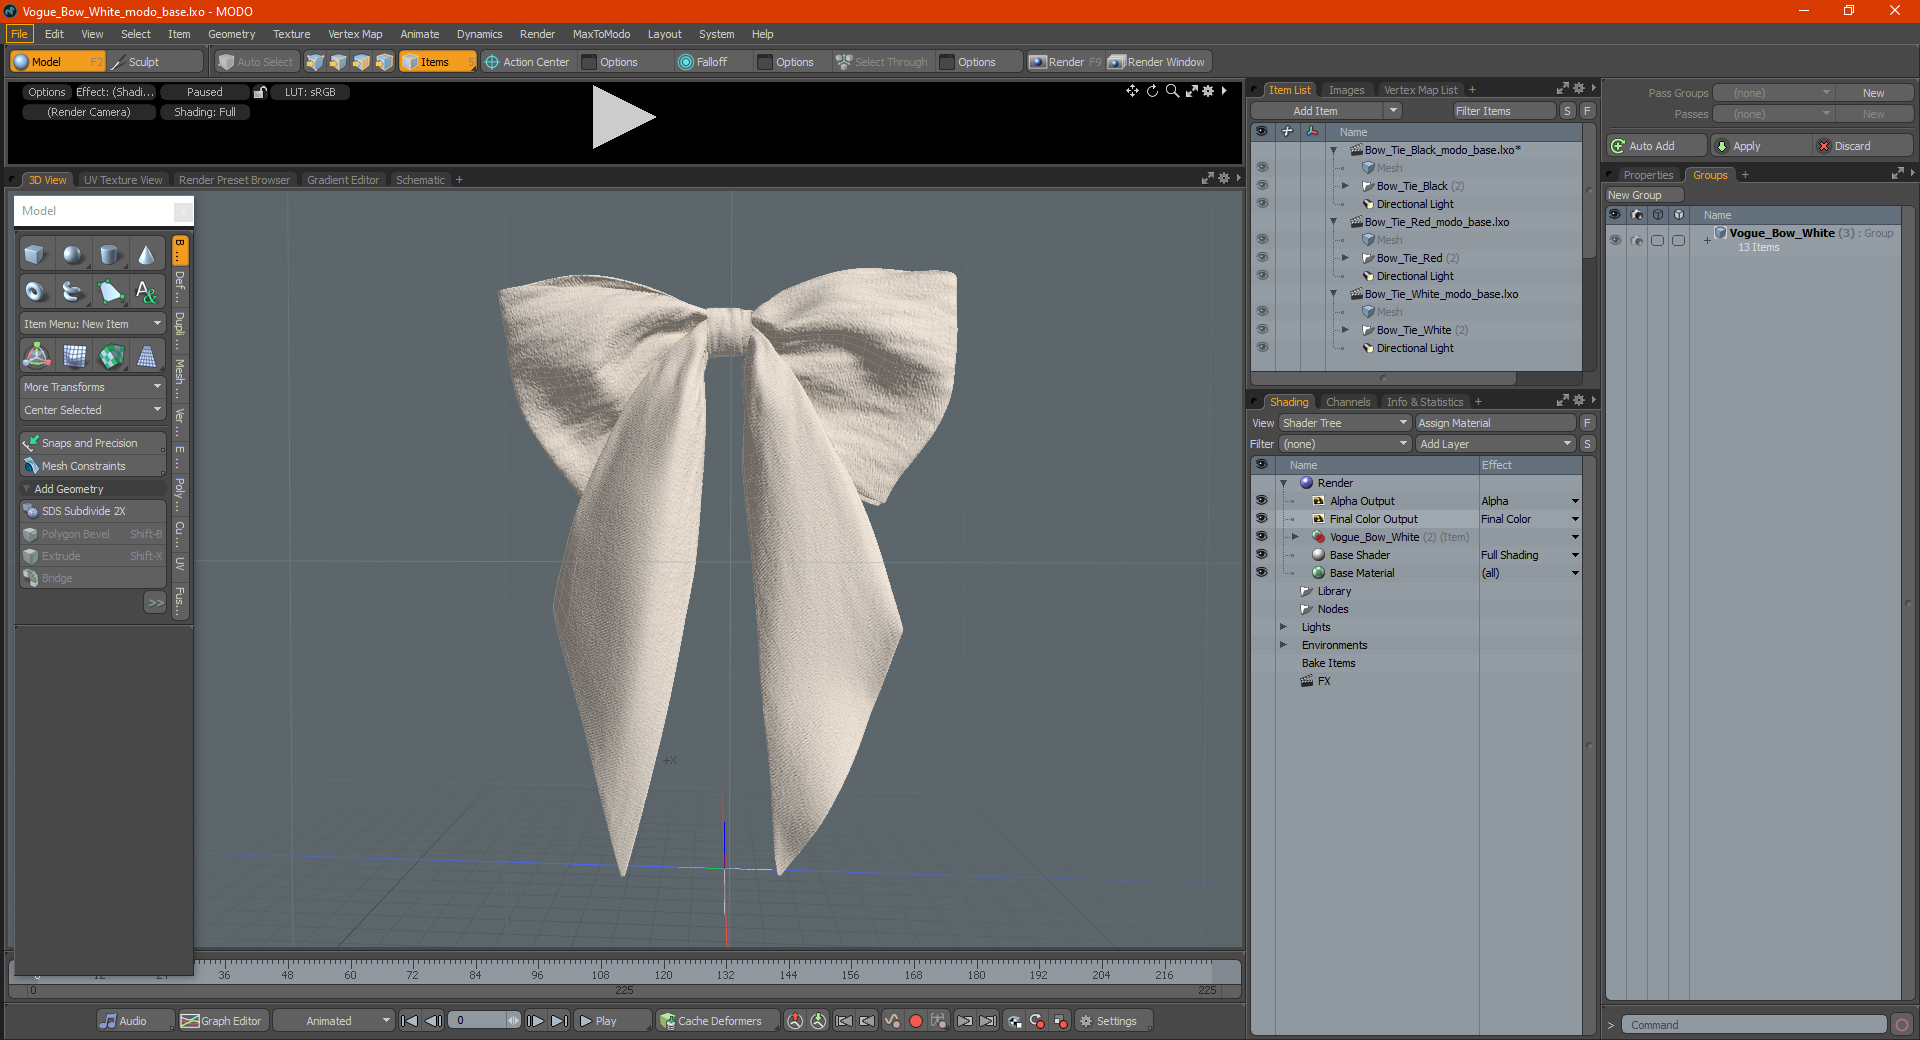Pick the Torus primitive tool
The image size is (1920, 1040).
pyautogui.click(x=35, y=292)
